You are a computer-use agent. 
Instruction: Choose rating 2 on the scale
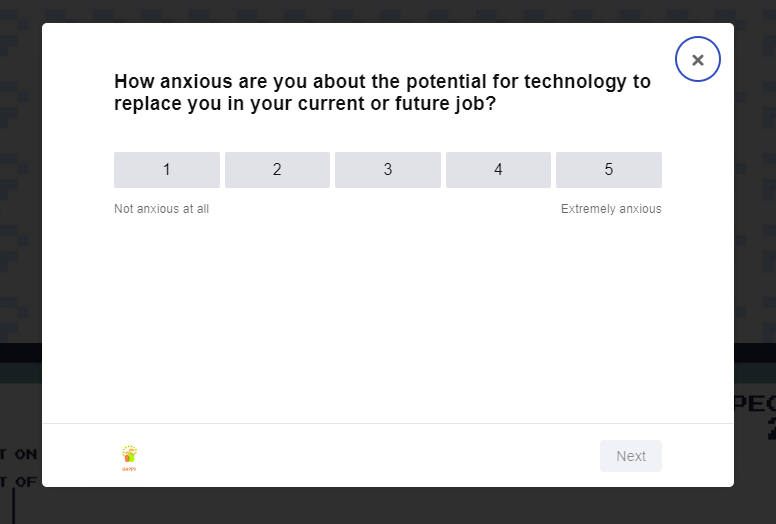point(277,170)
